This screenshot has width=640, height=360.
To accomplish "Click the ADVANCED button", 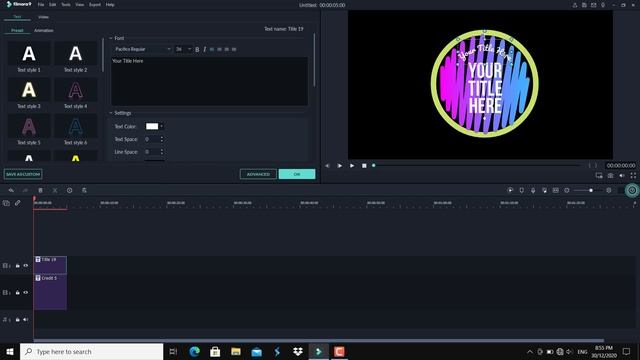I will coord(258,174).
